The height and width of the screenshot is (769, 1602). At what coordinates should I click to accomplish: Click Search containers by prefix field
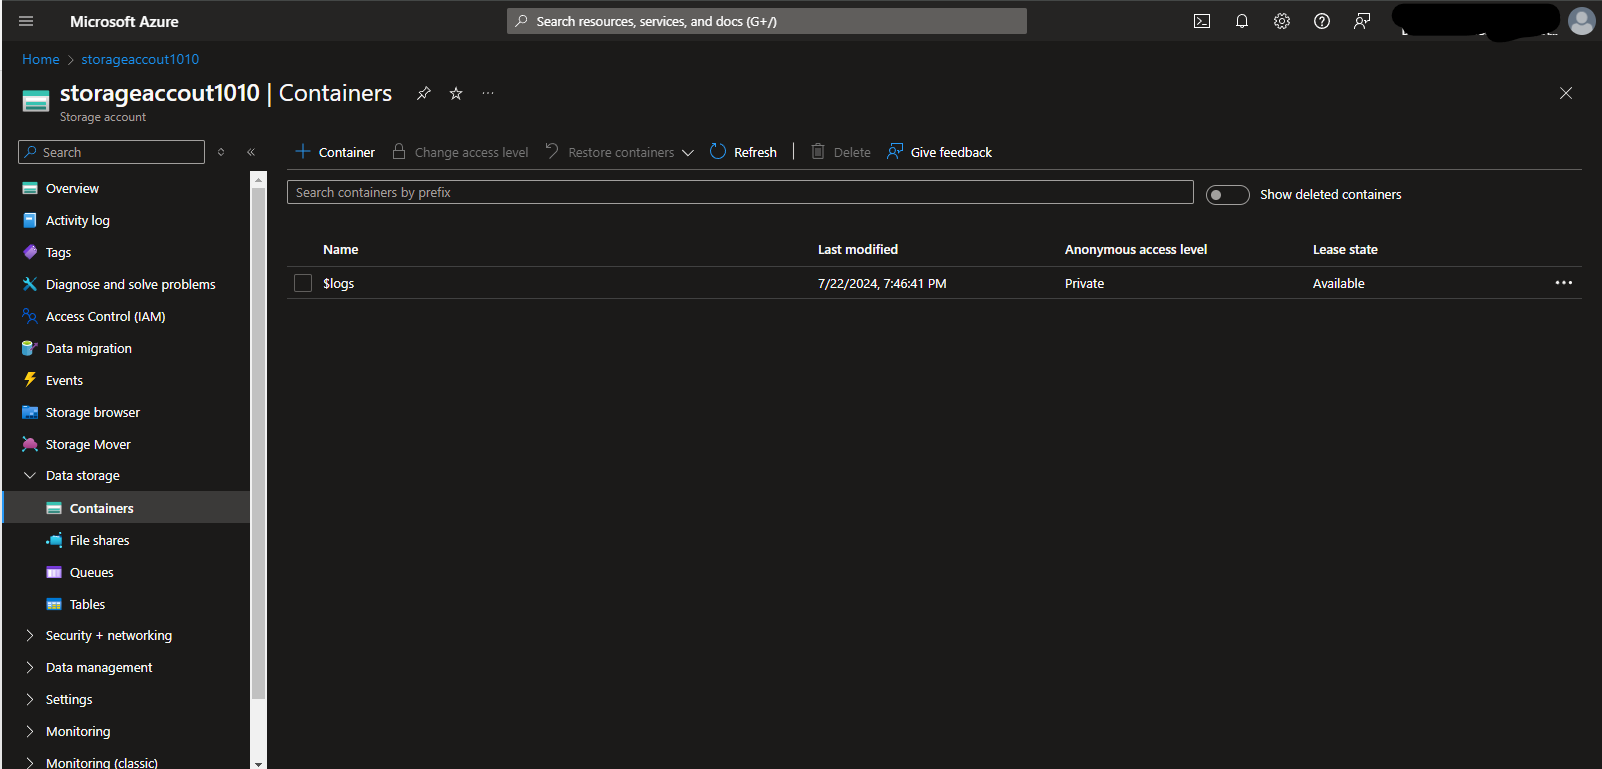(x=740, y=192)
